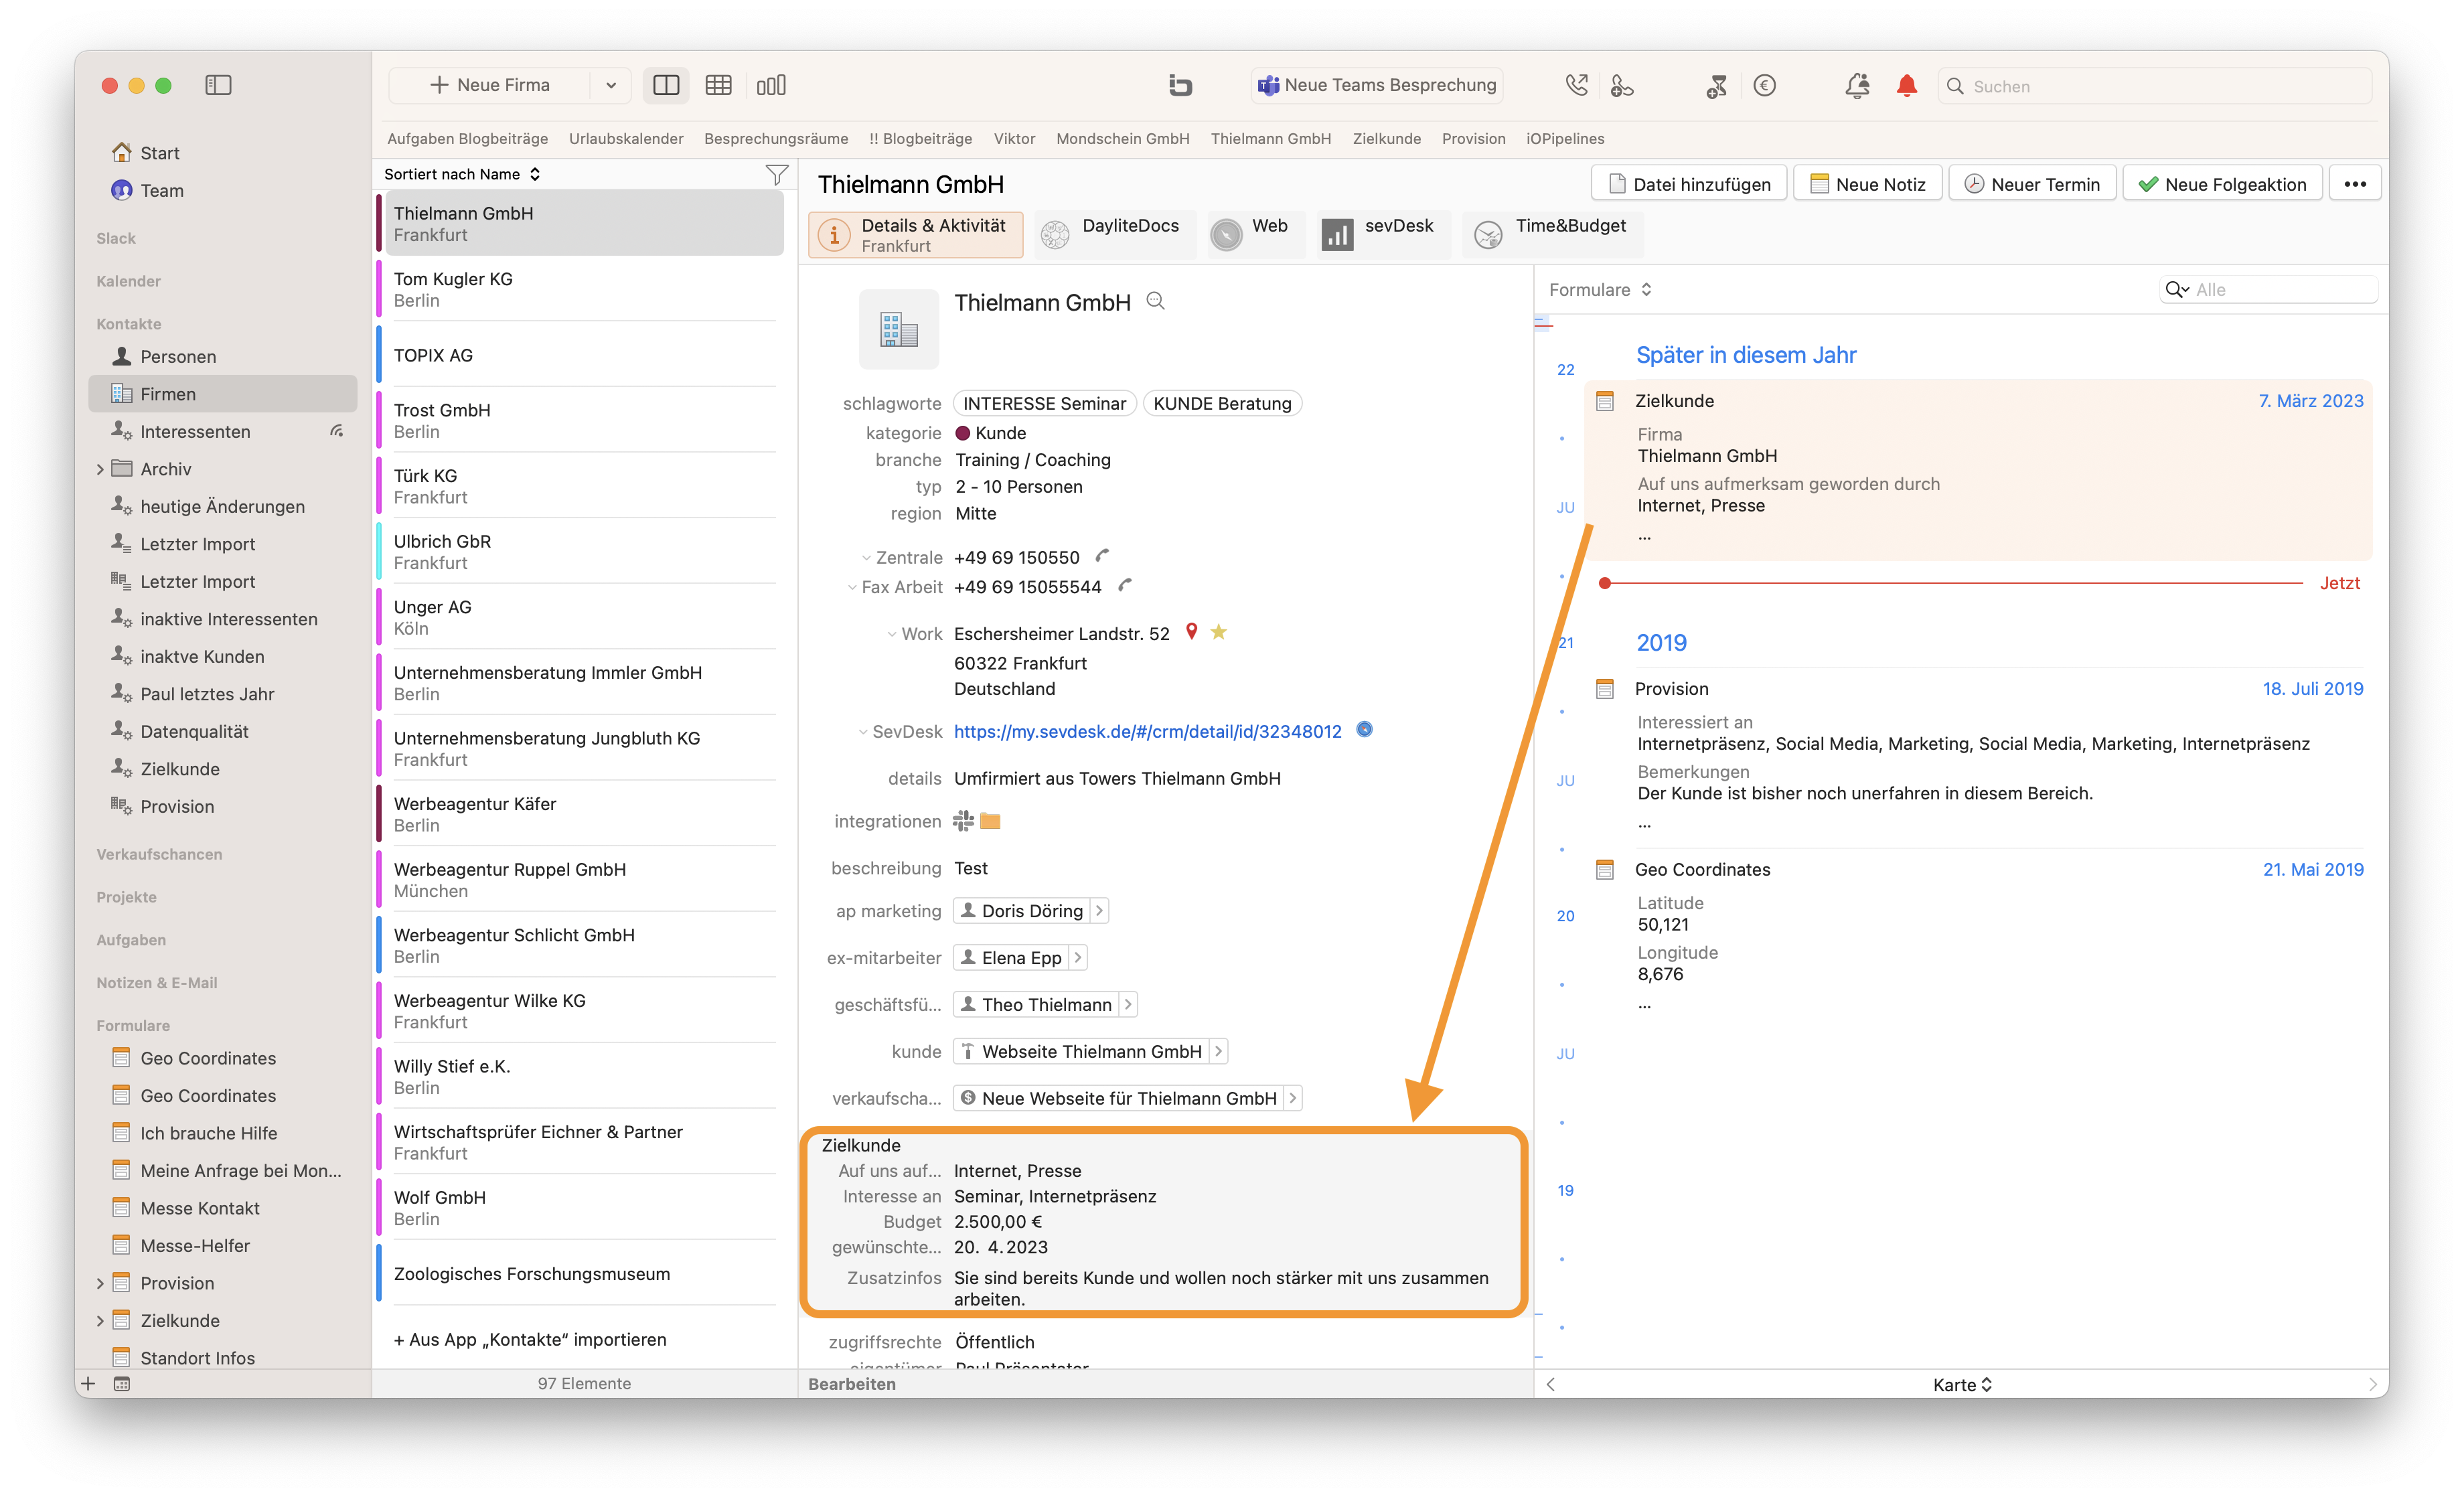Expand the Zielkunde forms group
Image resolution: width=2464 pixels, height=1497 pixels.
click(x=99, y=1320)
